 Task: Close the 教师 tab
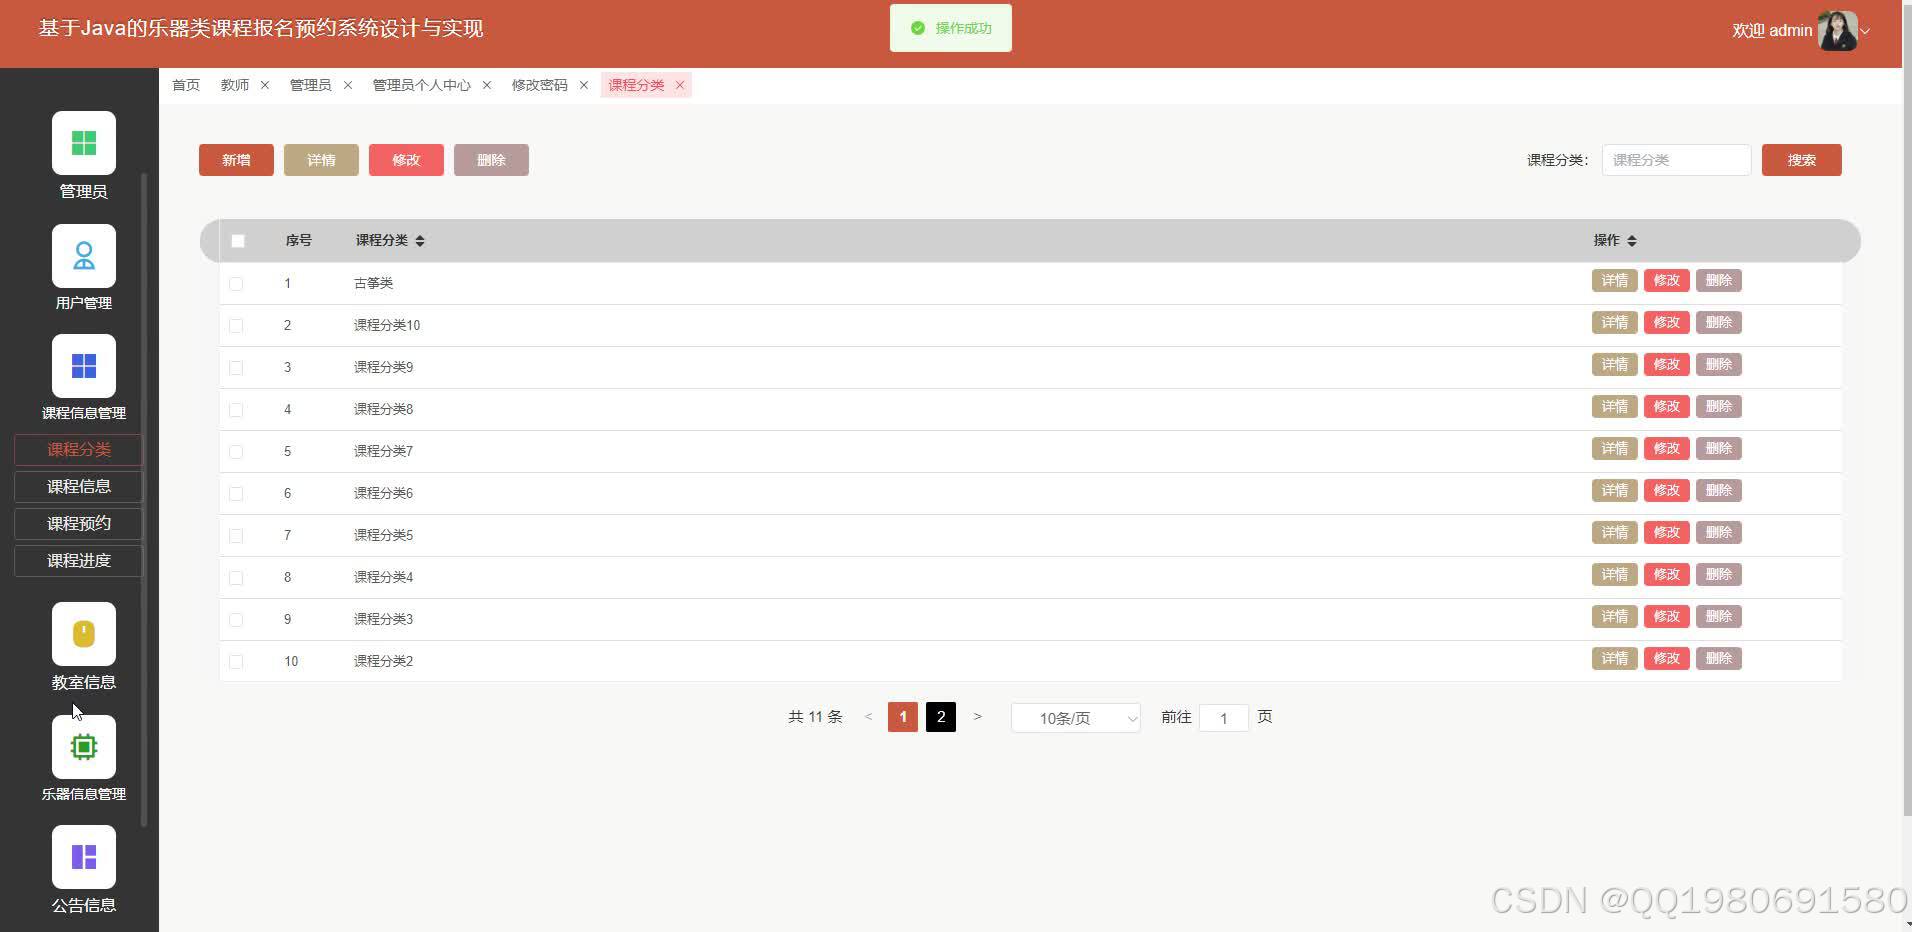265,85
